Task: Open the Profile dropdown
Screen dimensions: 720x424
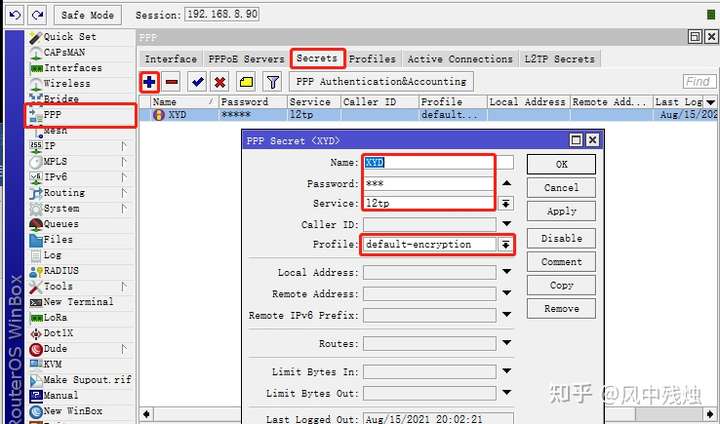Action: (x=505, y=244)
